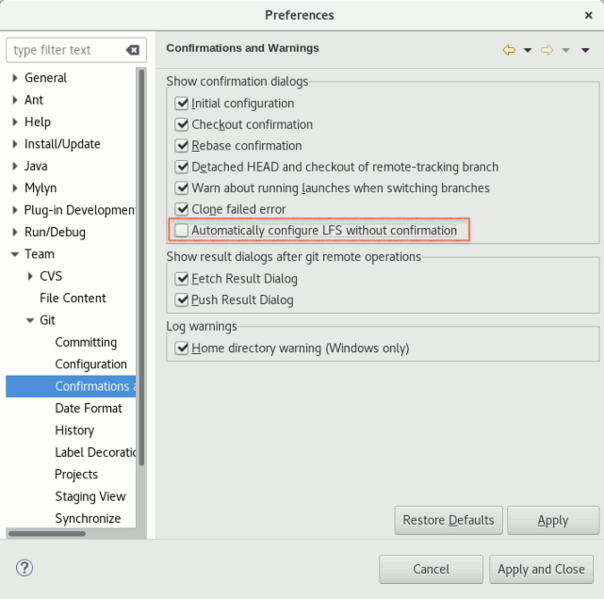Expand the Plug-in Development node
The height and width of the screenshot is (599, 604).
click(15, 210)
